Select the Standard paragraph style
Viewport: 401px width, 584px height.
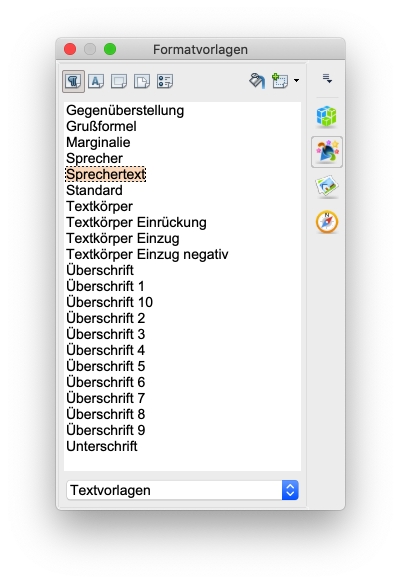tap(94, 190)
